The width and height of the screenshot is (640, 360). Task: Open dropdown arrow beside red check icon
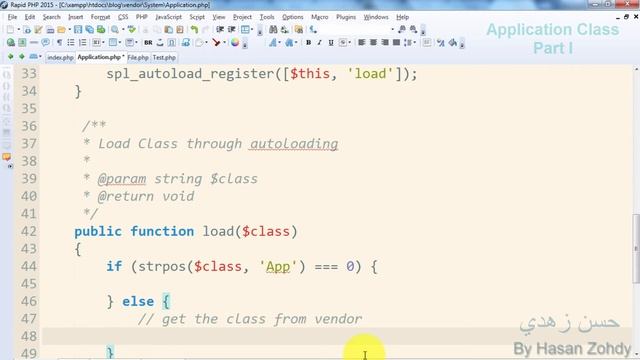click(x=224, y=42)
